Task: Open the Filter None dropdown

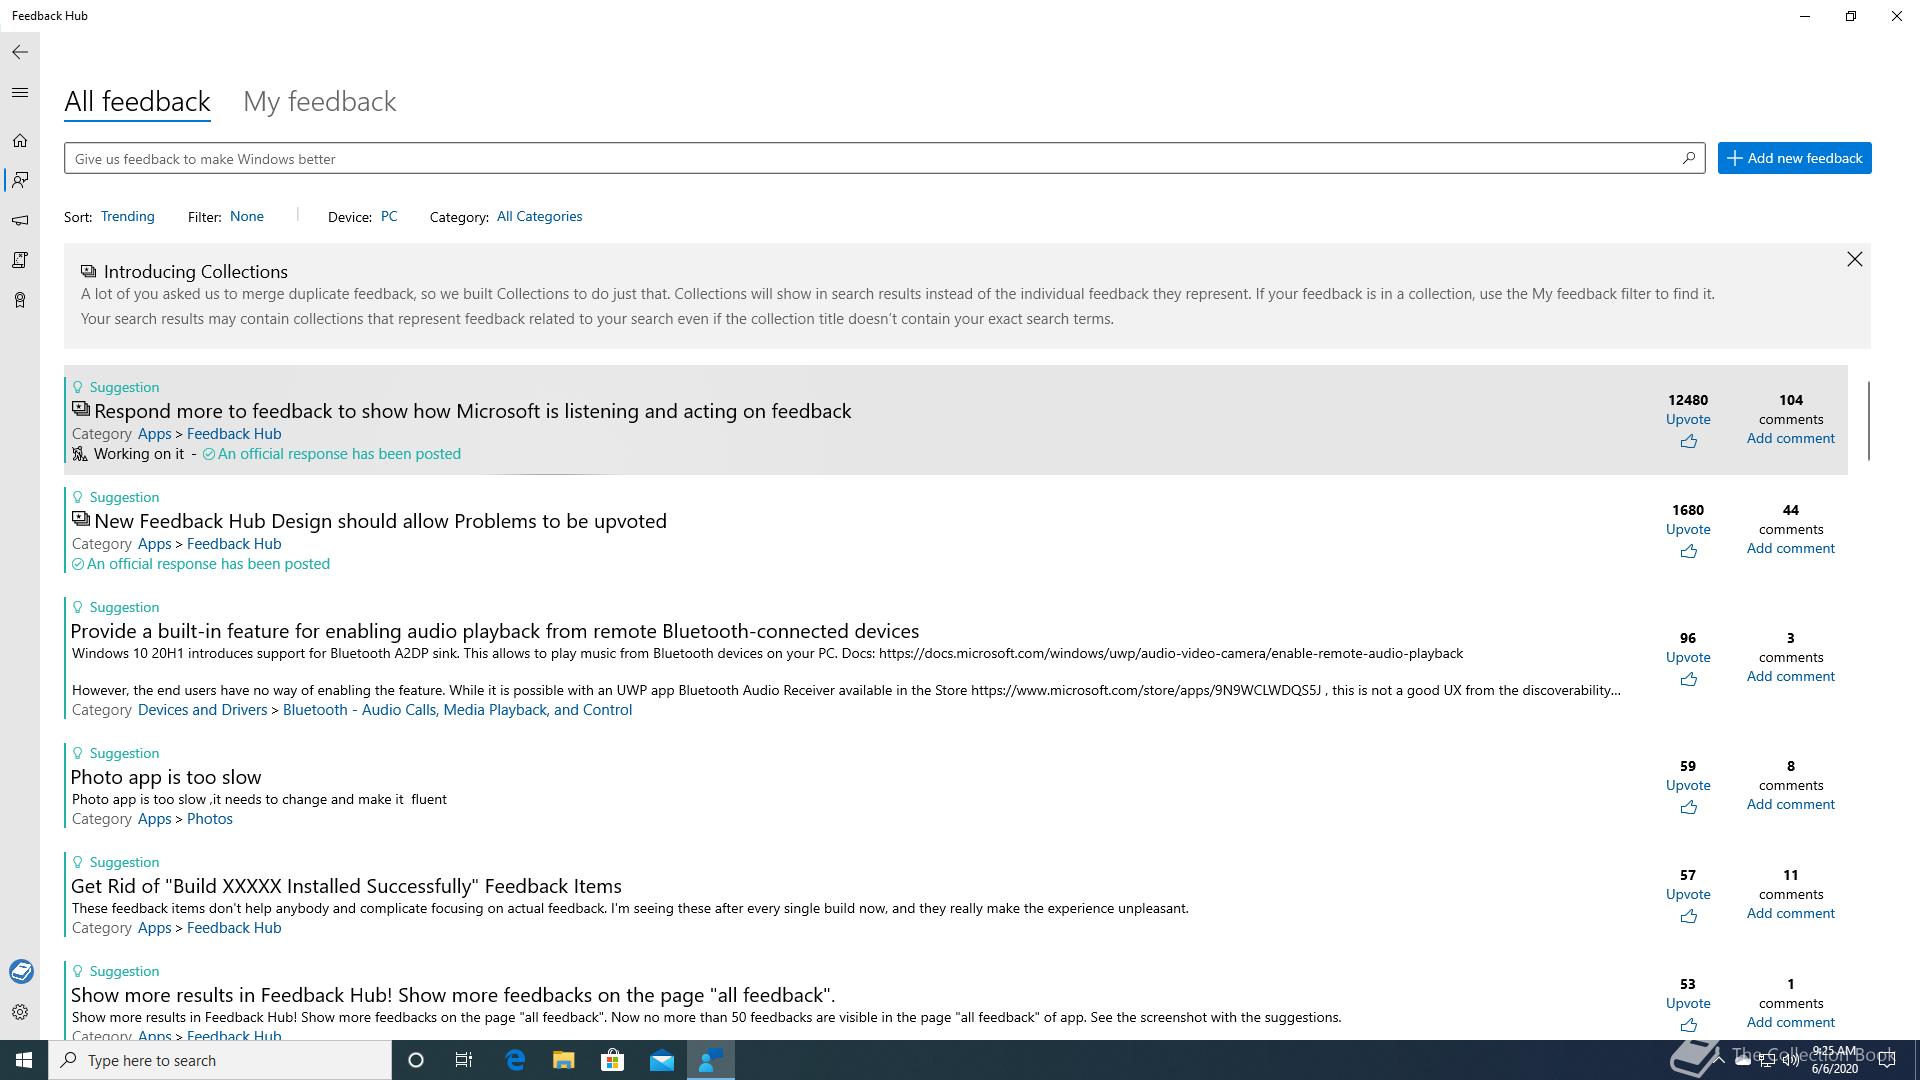Action: pos(247,216)
